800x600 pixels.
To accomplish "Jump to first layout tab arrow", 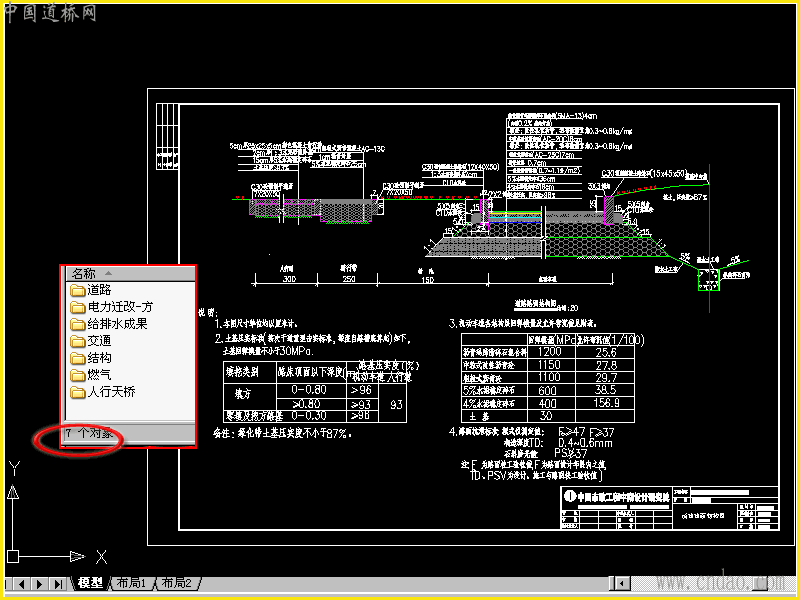I will [x=7, y=584].
